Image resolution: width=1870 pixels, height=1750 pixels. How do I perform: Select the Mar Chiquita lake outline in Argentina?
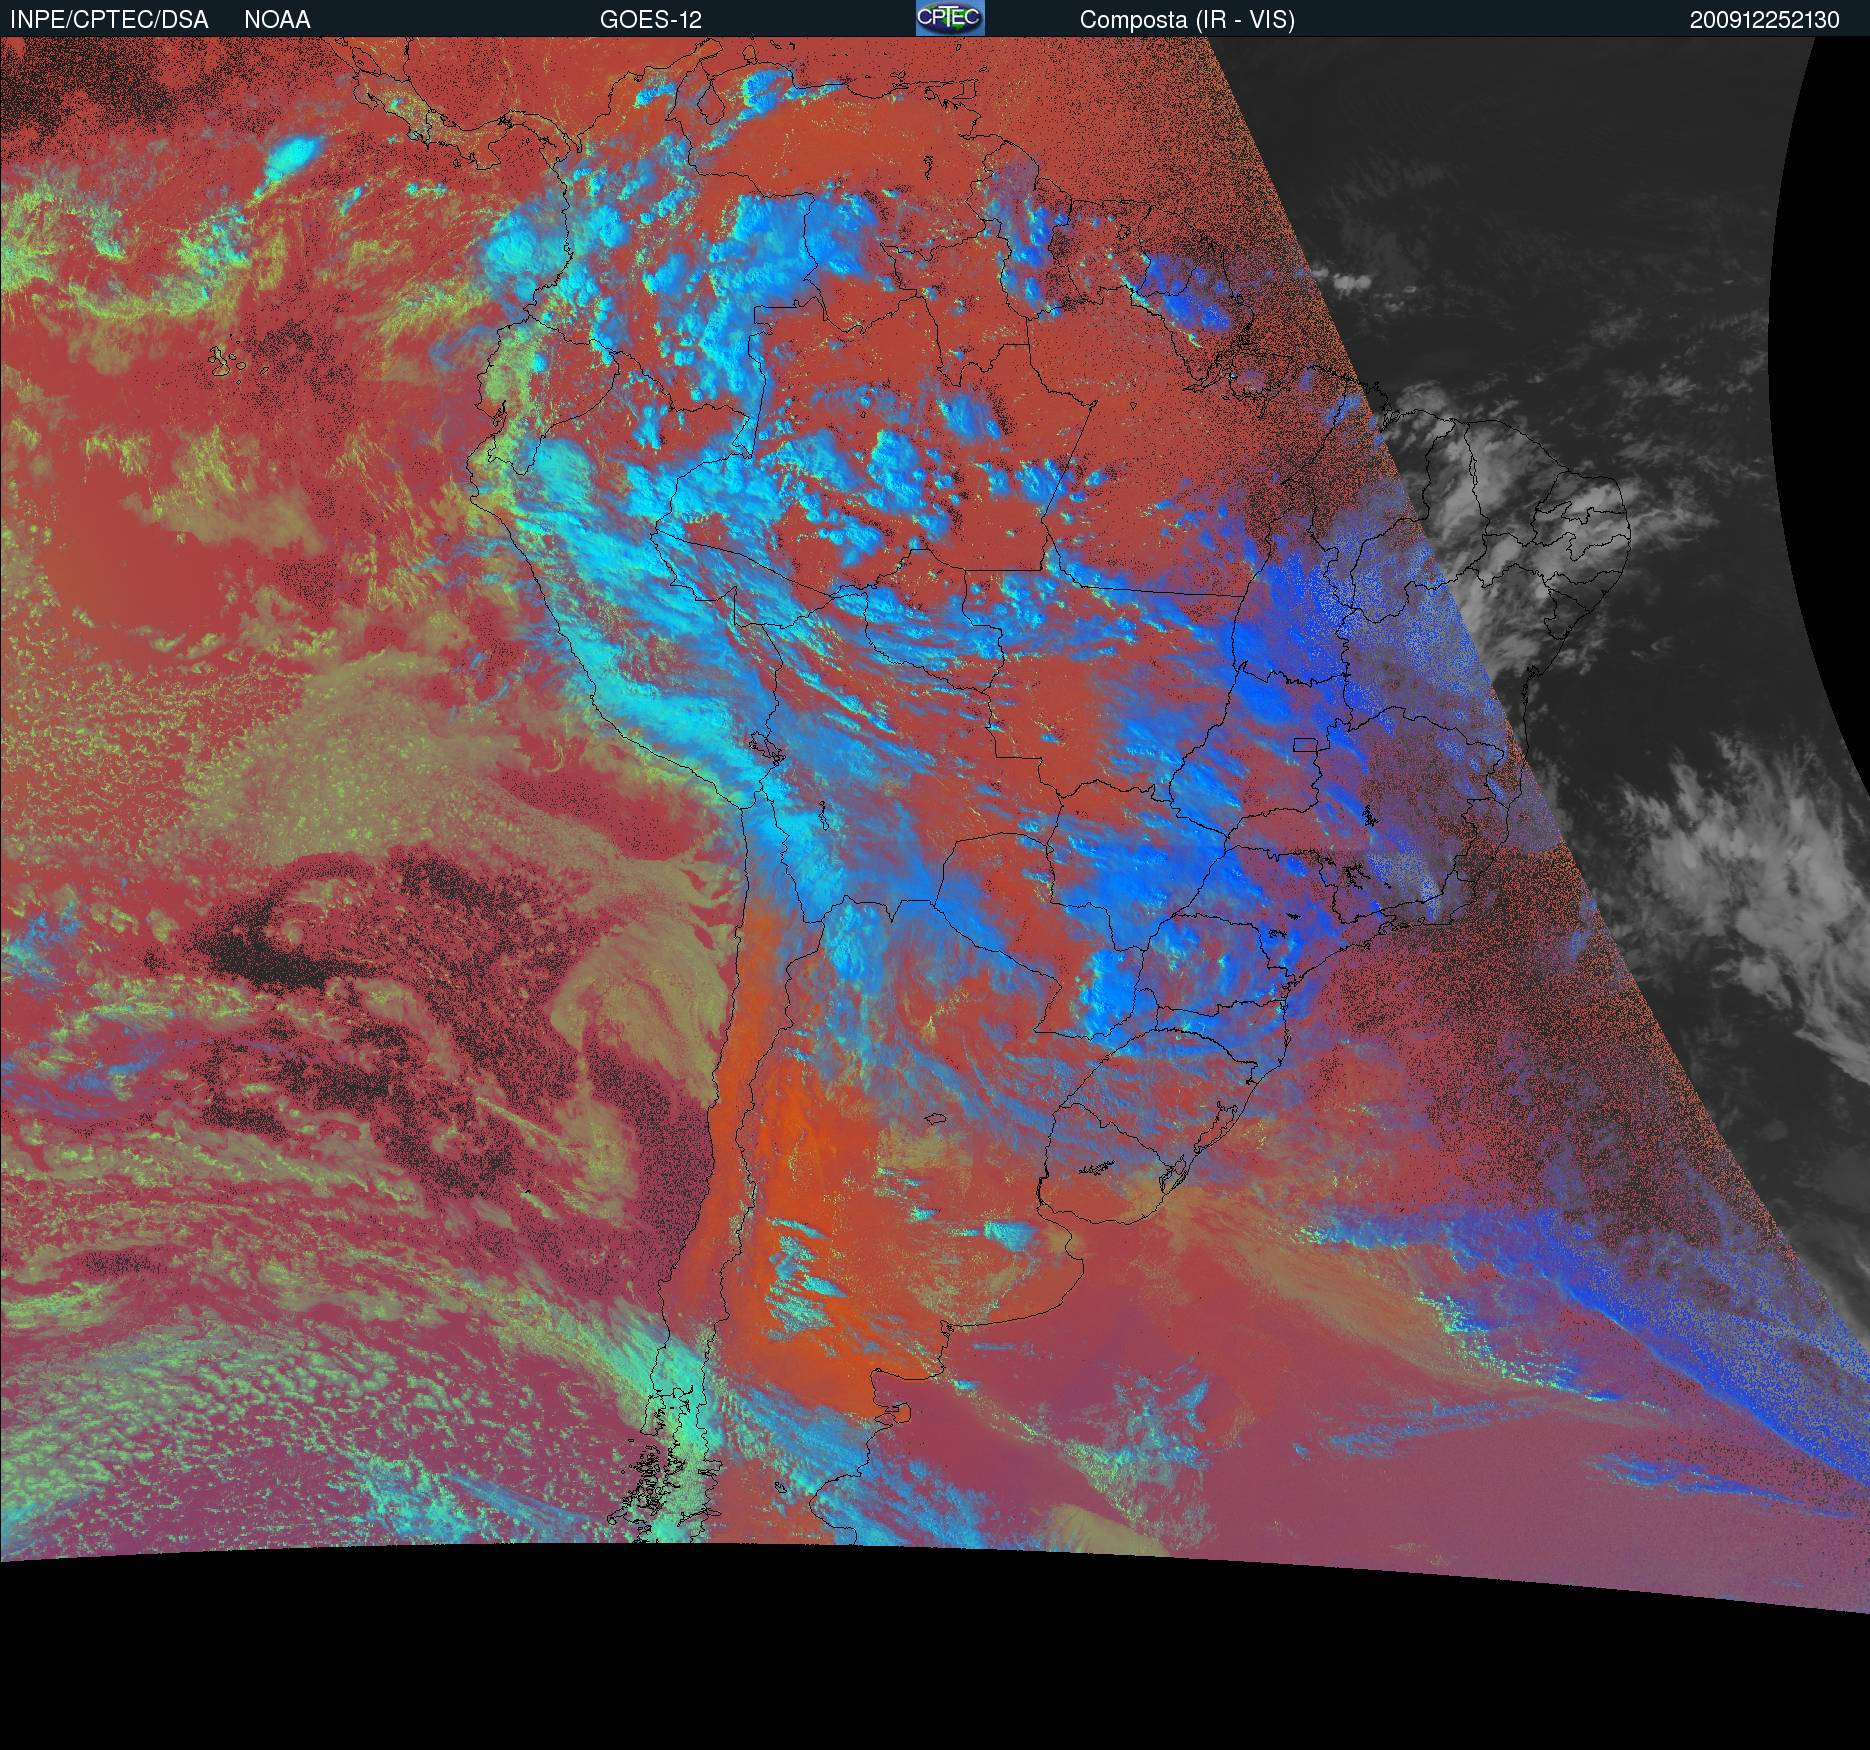(x=935, y=1120)
